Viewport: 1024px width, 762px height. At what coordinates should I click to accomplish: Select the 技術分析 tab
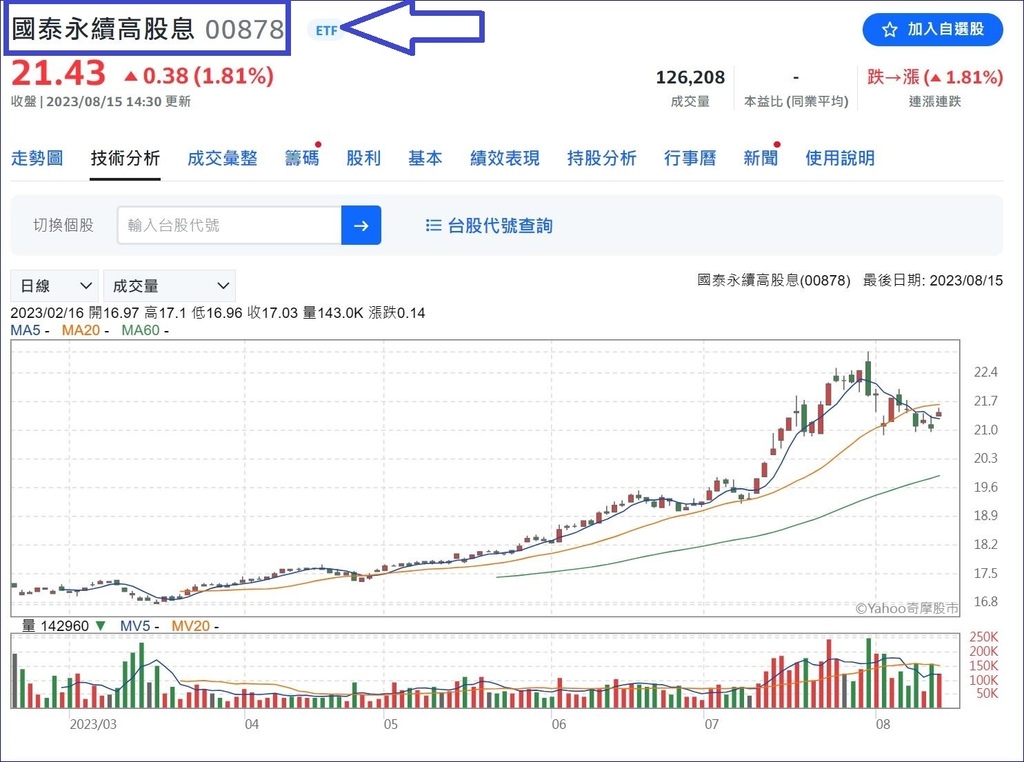tap(125, 158)
